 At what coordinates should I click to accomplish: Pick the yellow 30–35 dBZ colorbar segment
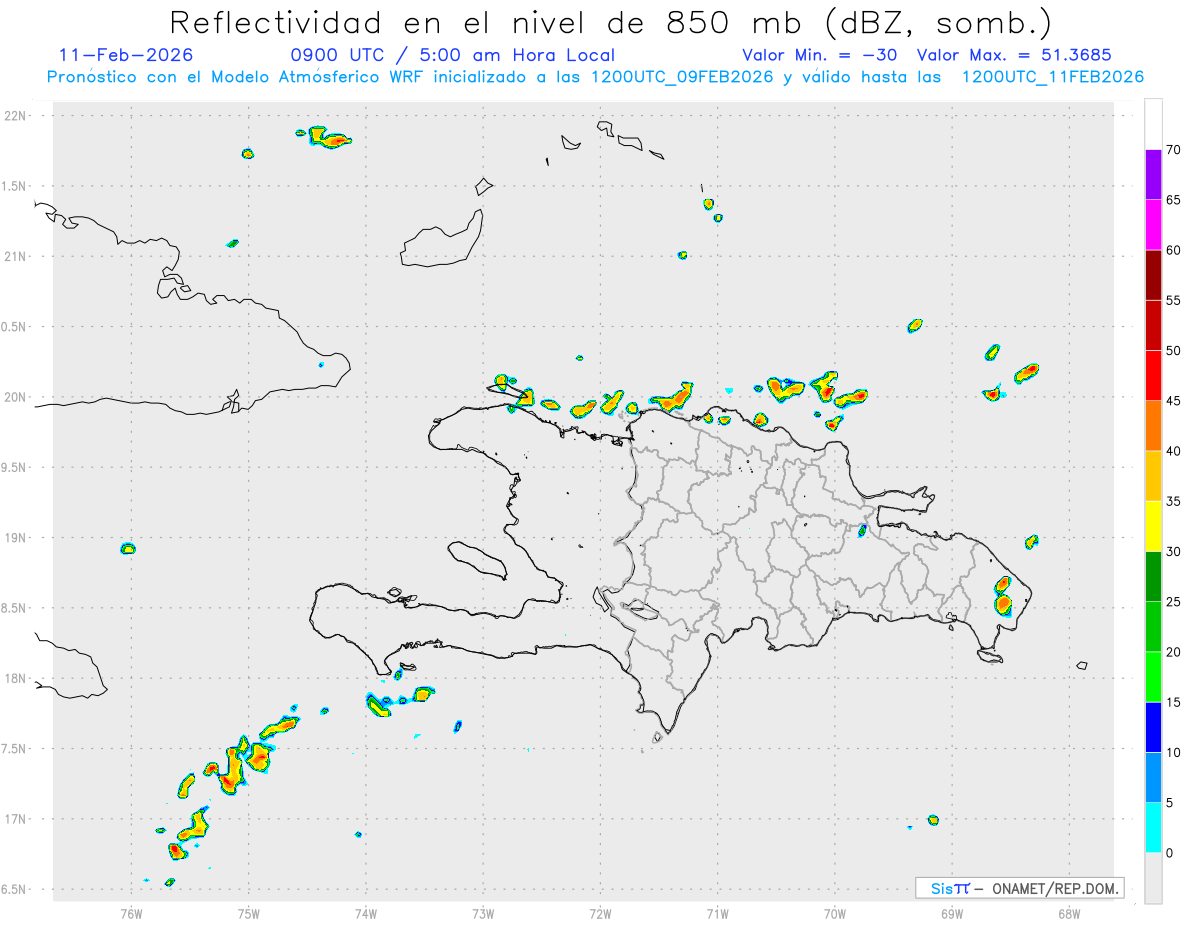pos(1153,526)
